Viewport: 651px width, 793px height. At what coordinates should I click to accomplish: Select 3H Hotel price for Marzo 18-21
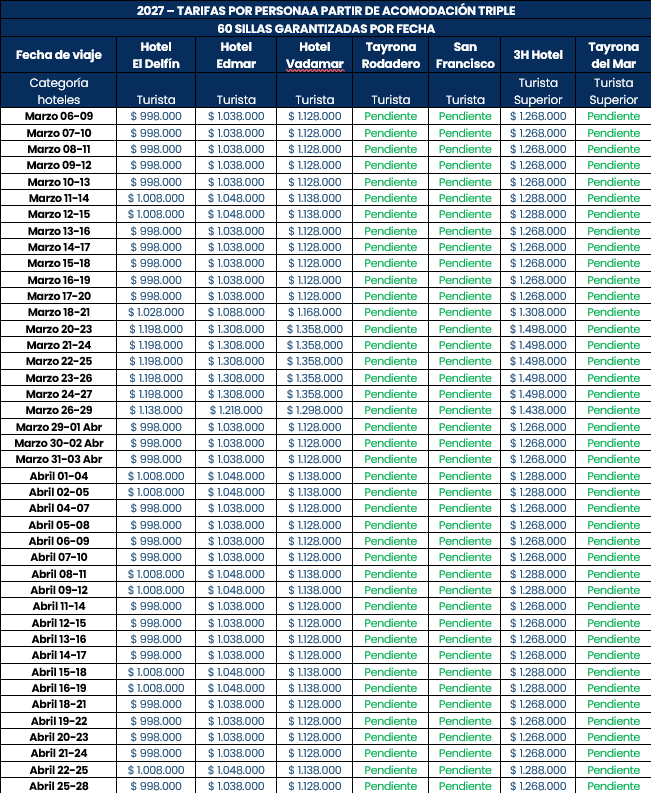[x=538, y=312]
